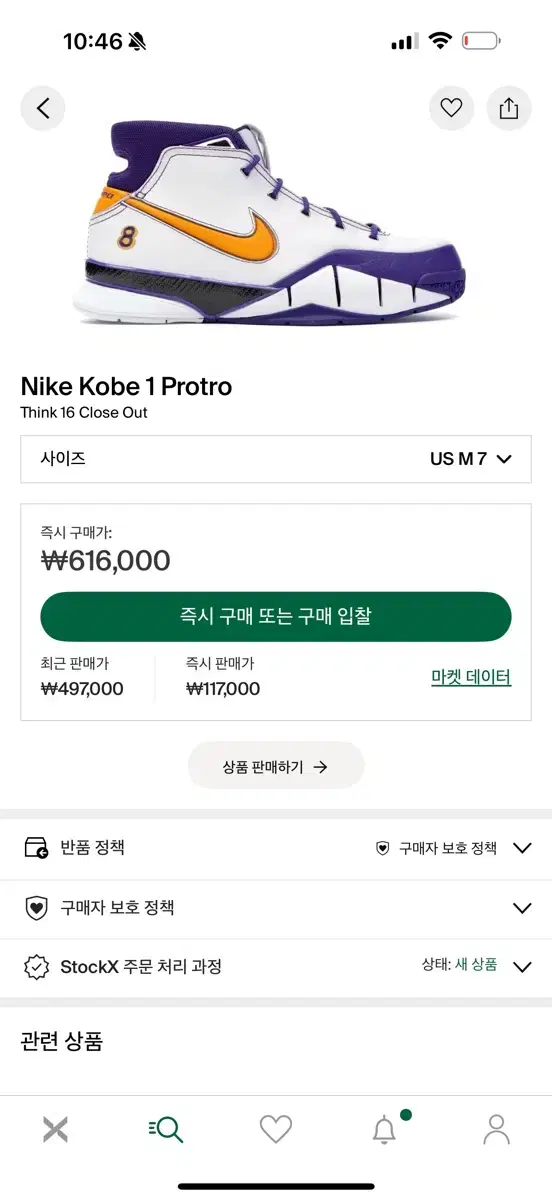Open favorites heart tab in bottom bar

click(x=276, y=1130)
